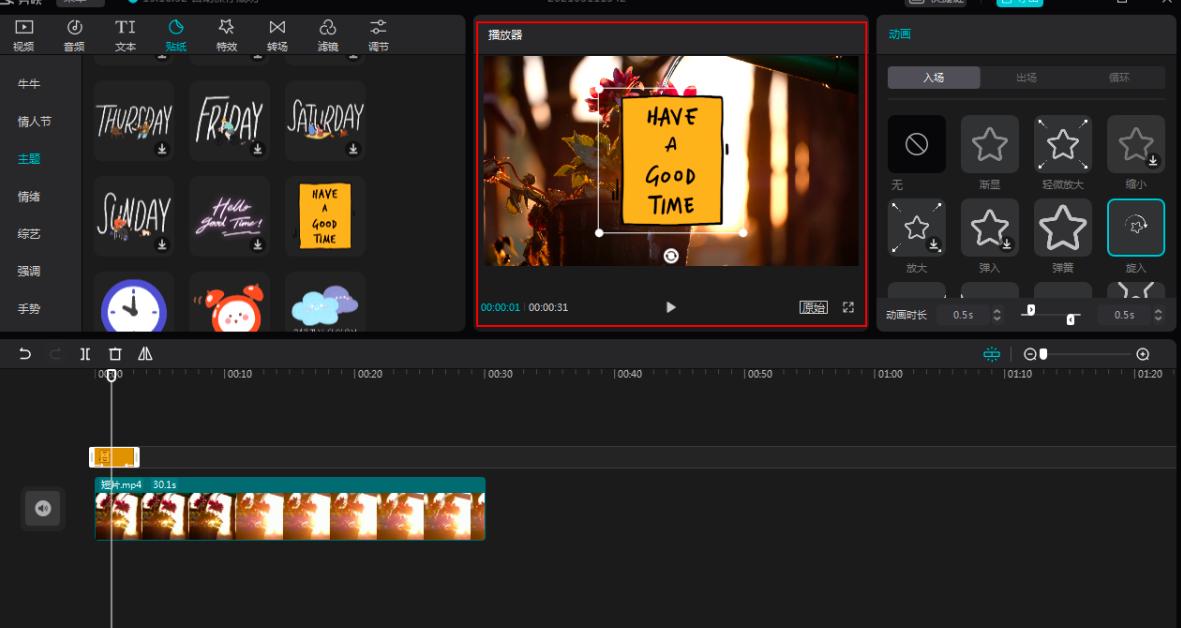Zoom in the timeline with plus icon

pos(1143,354)
